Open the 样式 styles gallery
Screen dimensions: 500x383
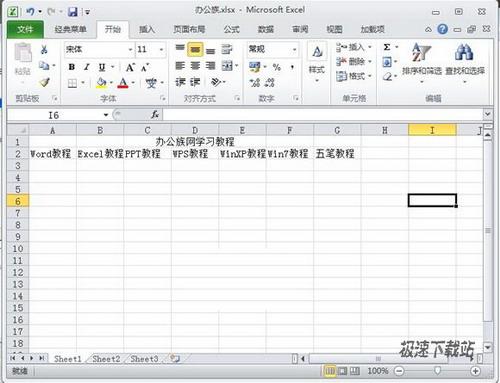(317, 62)
